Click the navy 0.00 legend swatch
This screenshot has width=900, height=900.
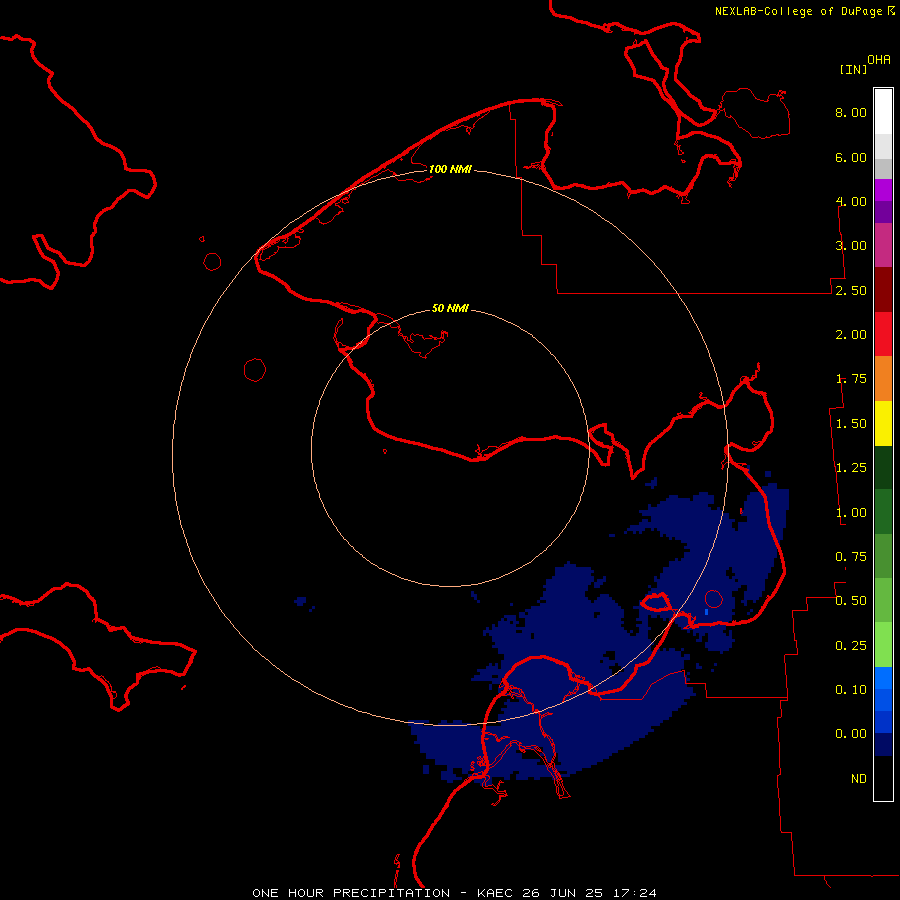(x=883, y=745)
